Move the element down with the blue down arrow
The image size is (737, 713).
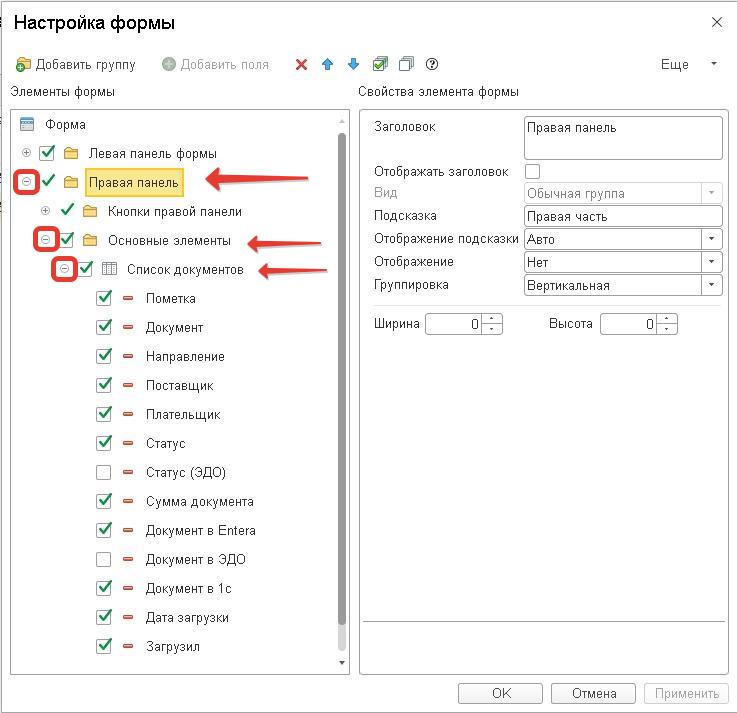tap(353, 64)
